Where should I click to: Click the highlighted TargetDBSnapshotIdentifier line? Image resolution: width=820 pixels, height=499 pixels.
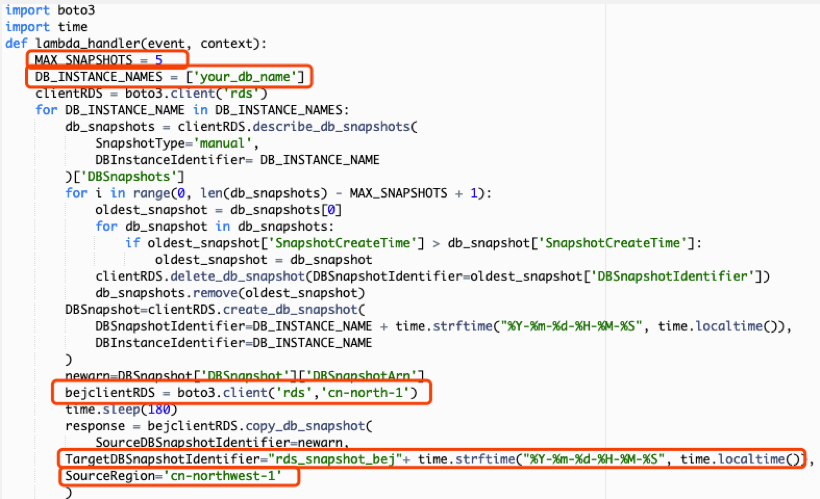click(x=432, y=459)
